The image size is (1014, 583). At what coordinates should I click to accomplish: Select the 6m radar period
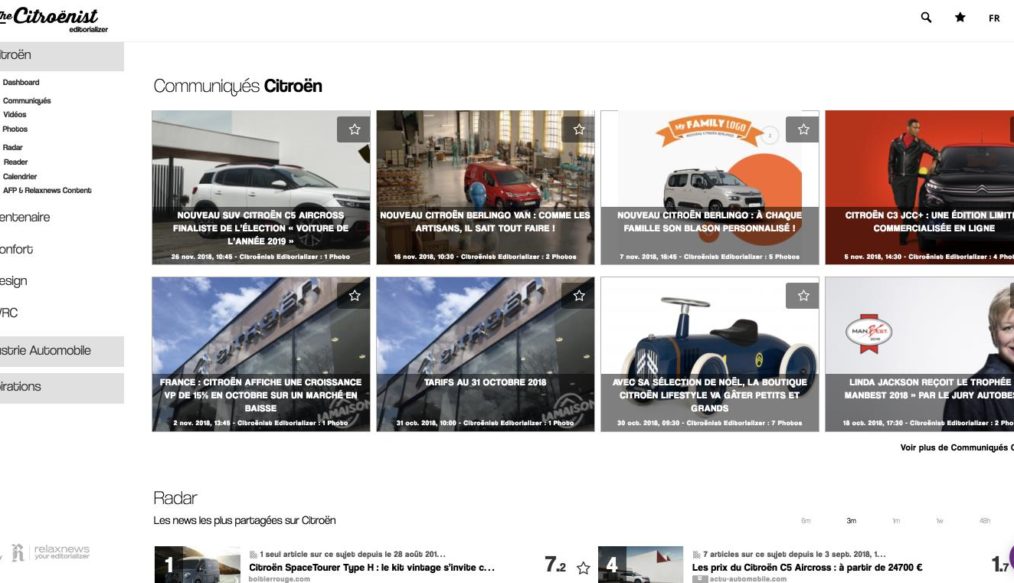coord(806,520)
